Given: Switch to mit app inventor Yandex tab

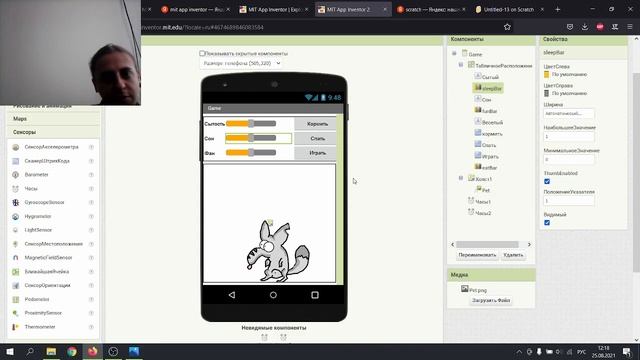Looking at the screenshot, I should pyautogui.click(x=196, y=9).
